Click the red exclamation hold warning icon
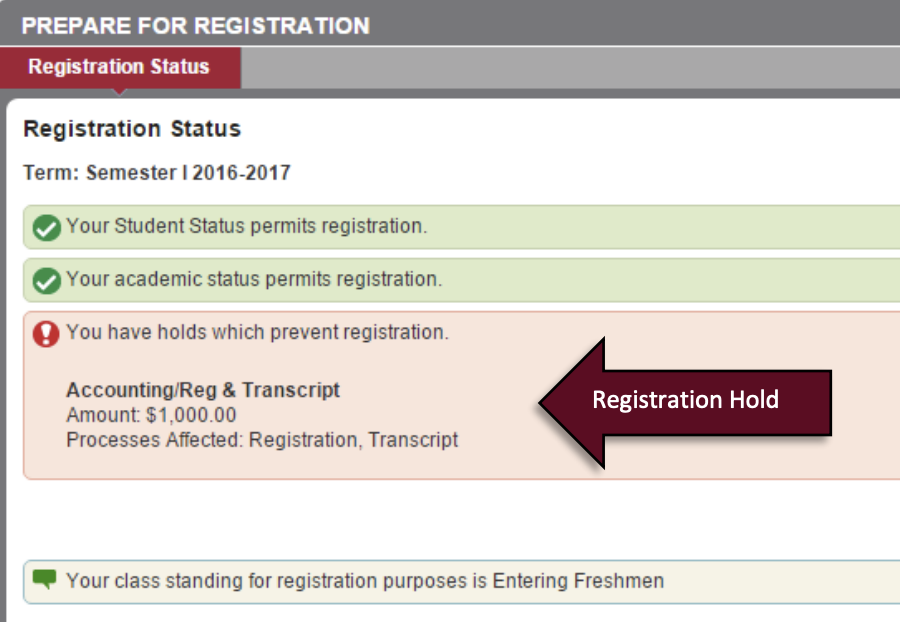The height and width of the screenshot is (622, 900). (x=44, y=332)
